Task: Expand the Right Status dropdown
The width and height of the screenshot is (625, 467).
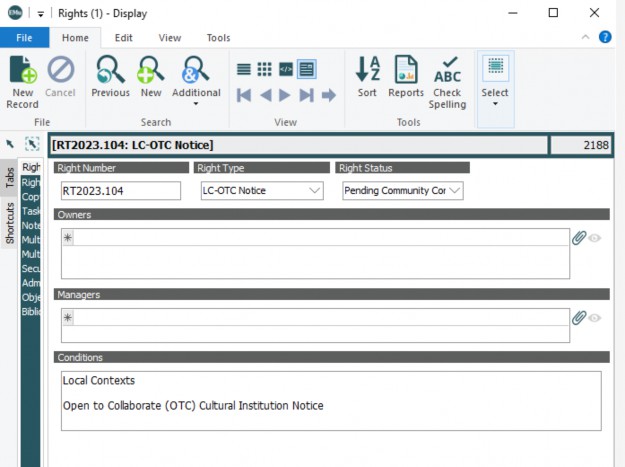Action: point(455,190)
